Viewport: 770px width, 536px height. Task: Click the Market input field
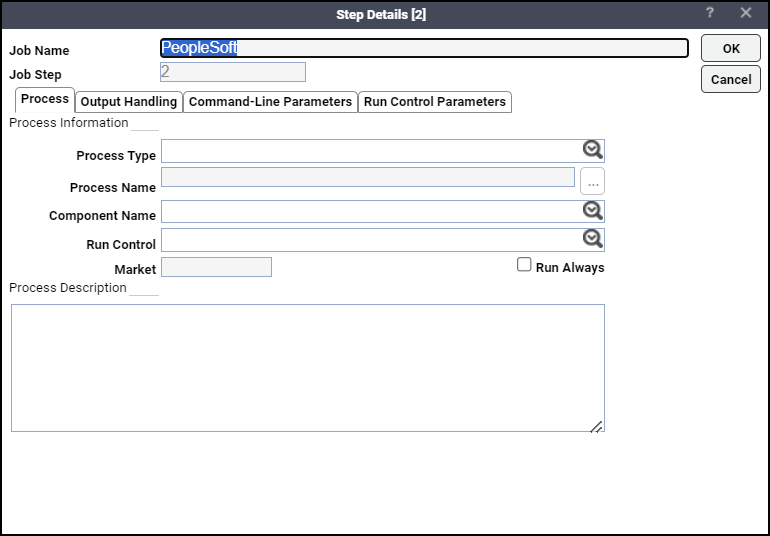(x=217, y=267)
